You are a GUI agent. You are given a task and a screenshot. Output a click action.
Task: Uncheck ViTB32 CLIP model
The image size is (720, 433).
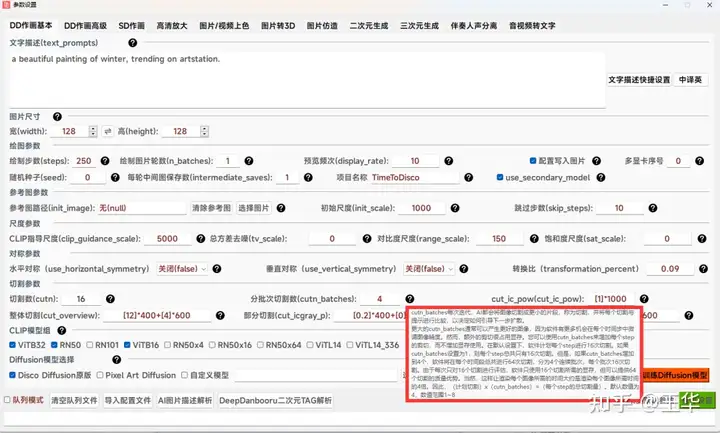tap(12, 345)
